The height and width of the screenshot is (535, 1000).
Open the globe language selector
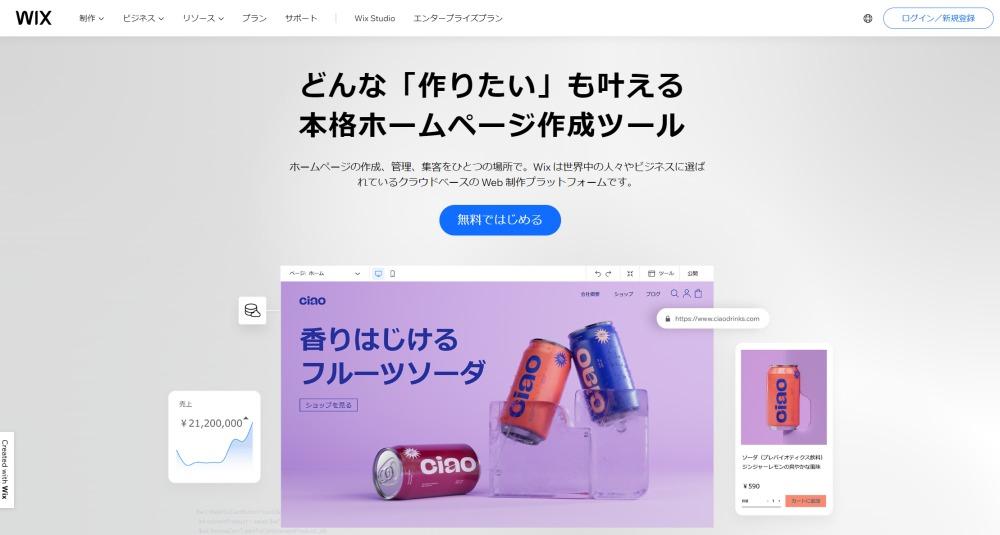point(867,18)
